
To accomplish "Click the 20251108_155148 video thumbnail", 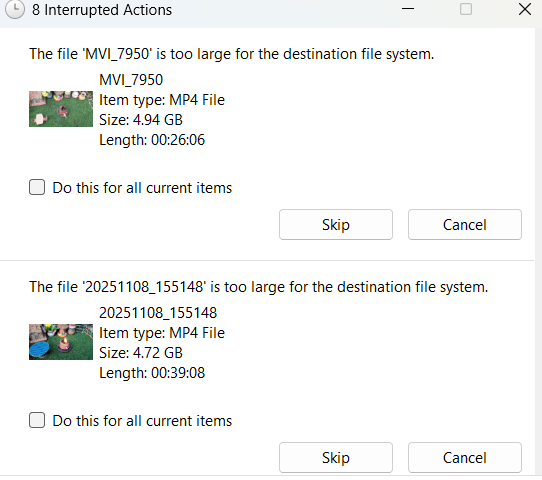I will point(61,342).
